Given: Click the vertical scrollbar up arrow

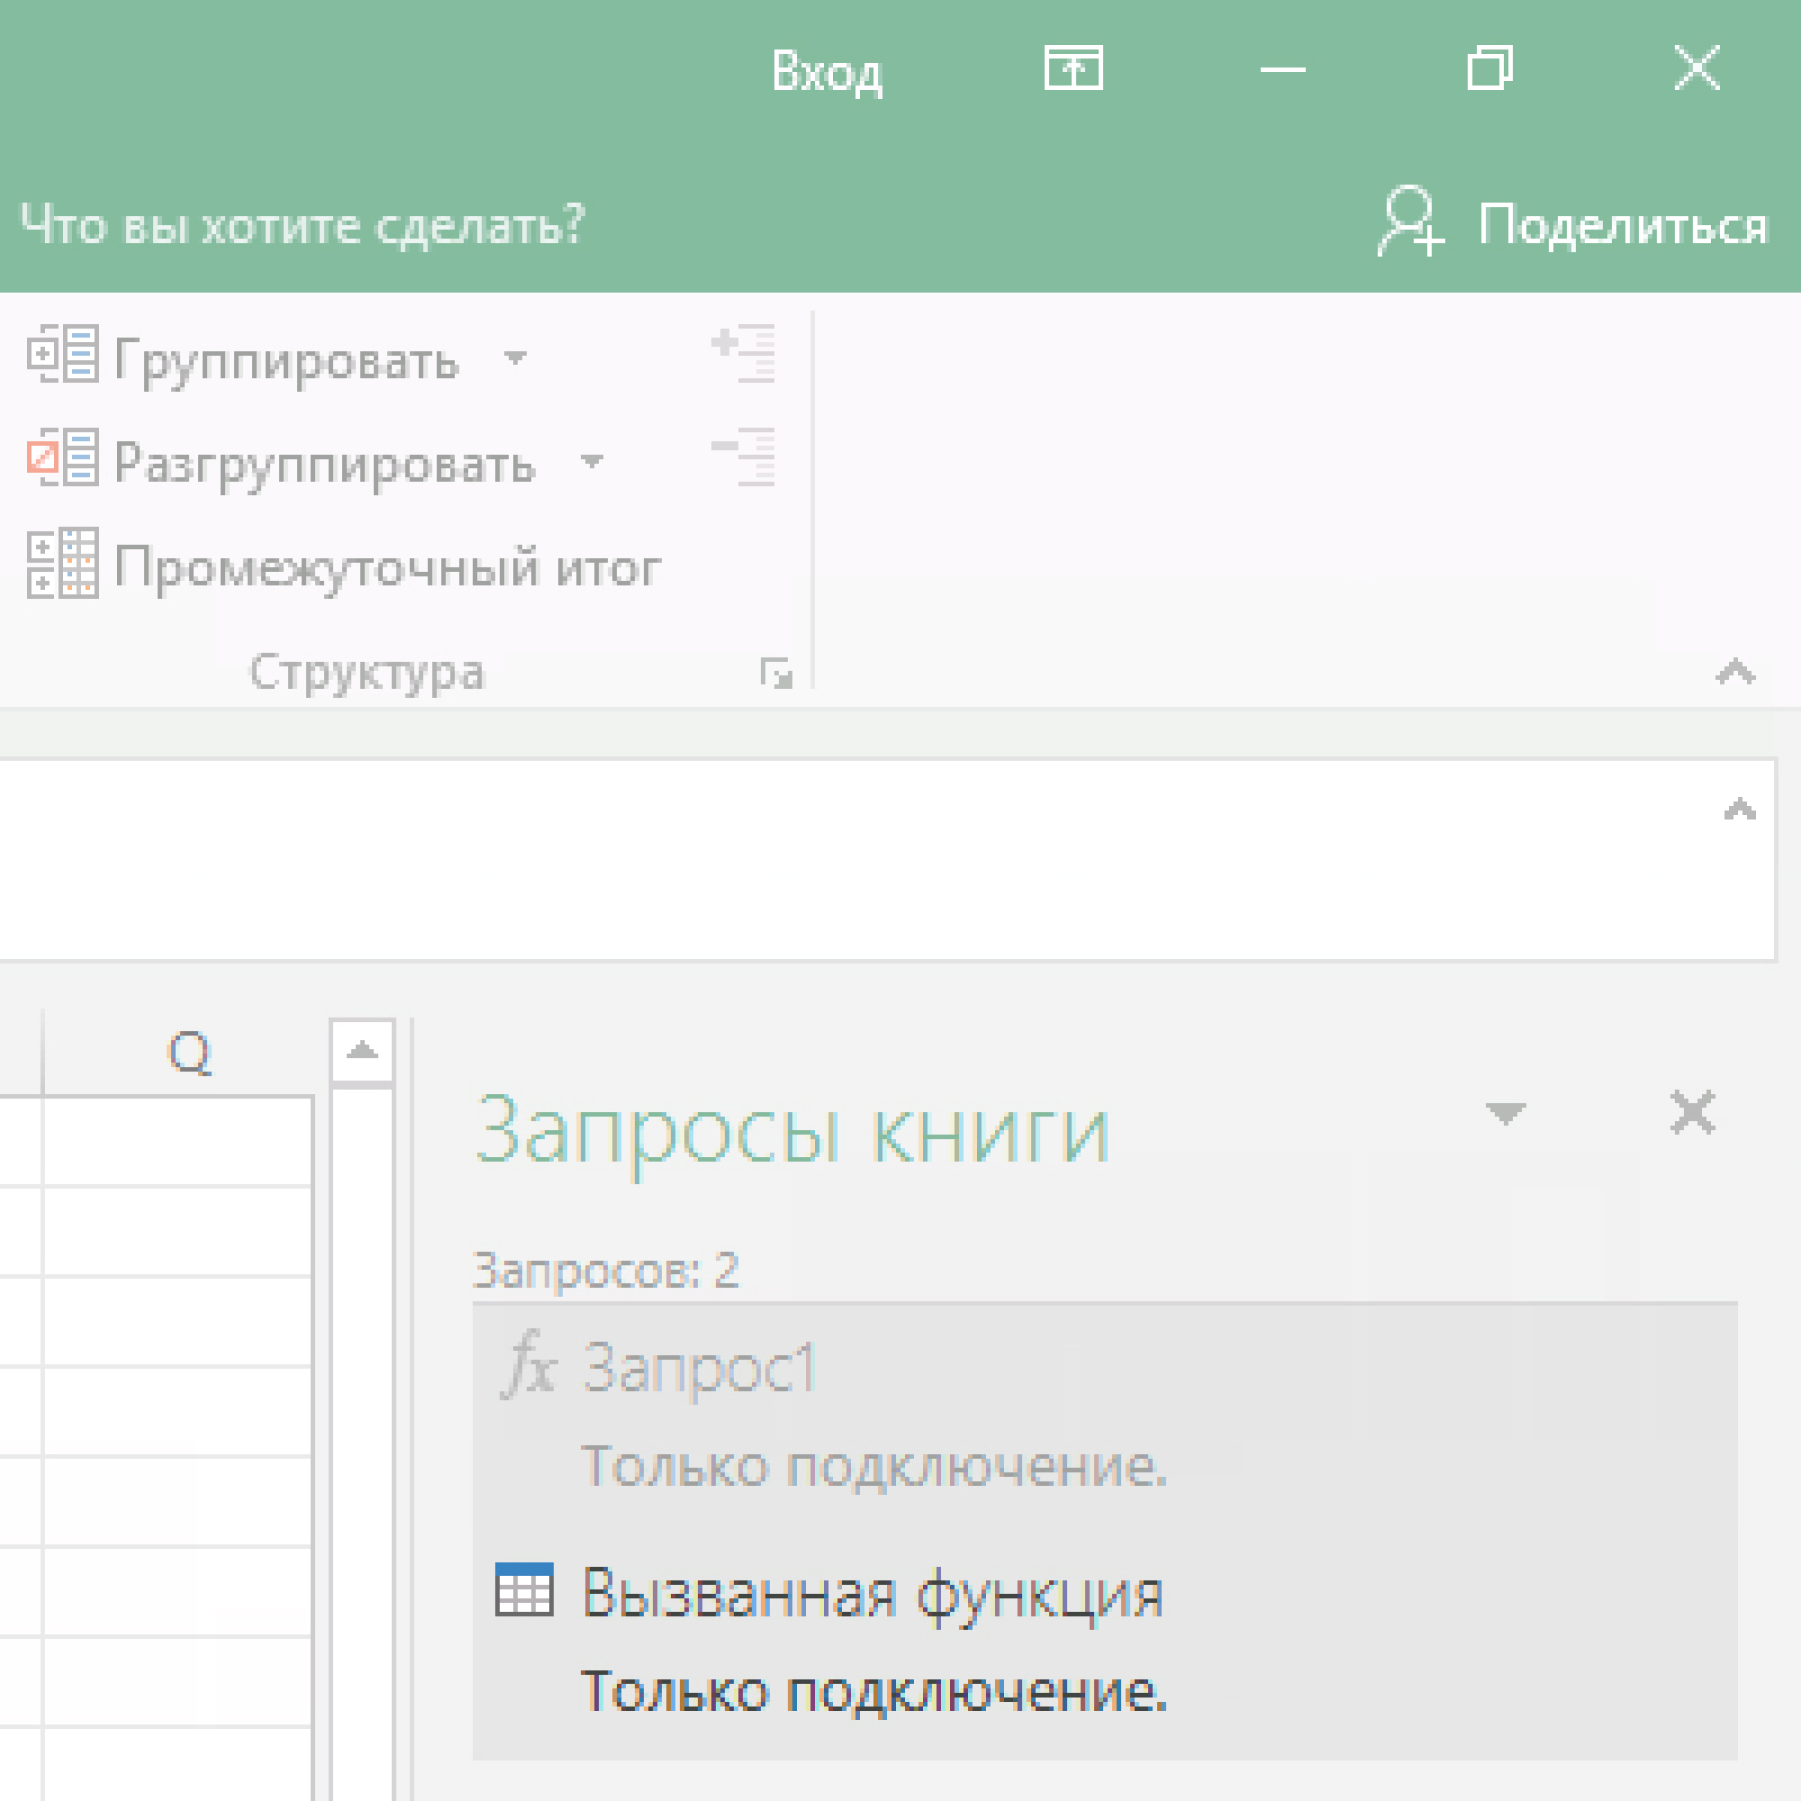Looking at the screenshot, I should click(x=362, y=1051).
